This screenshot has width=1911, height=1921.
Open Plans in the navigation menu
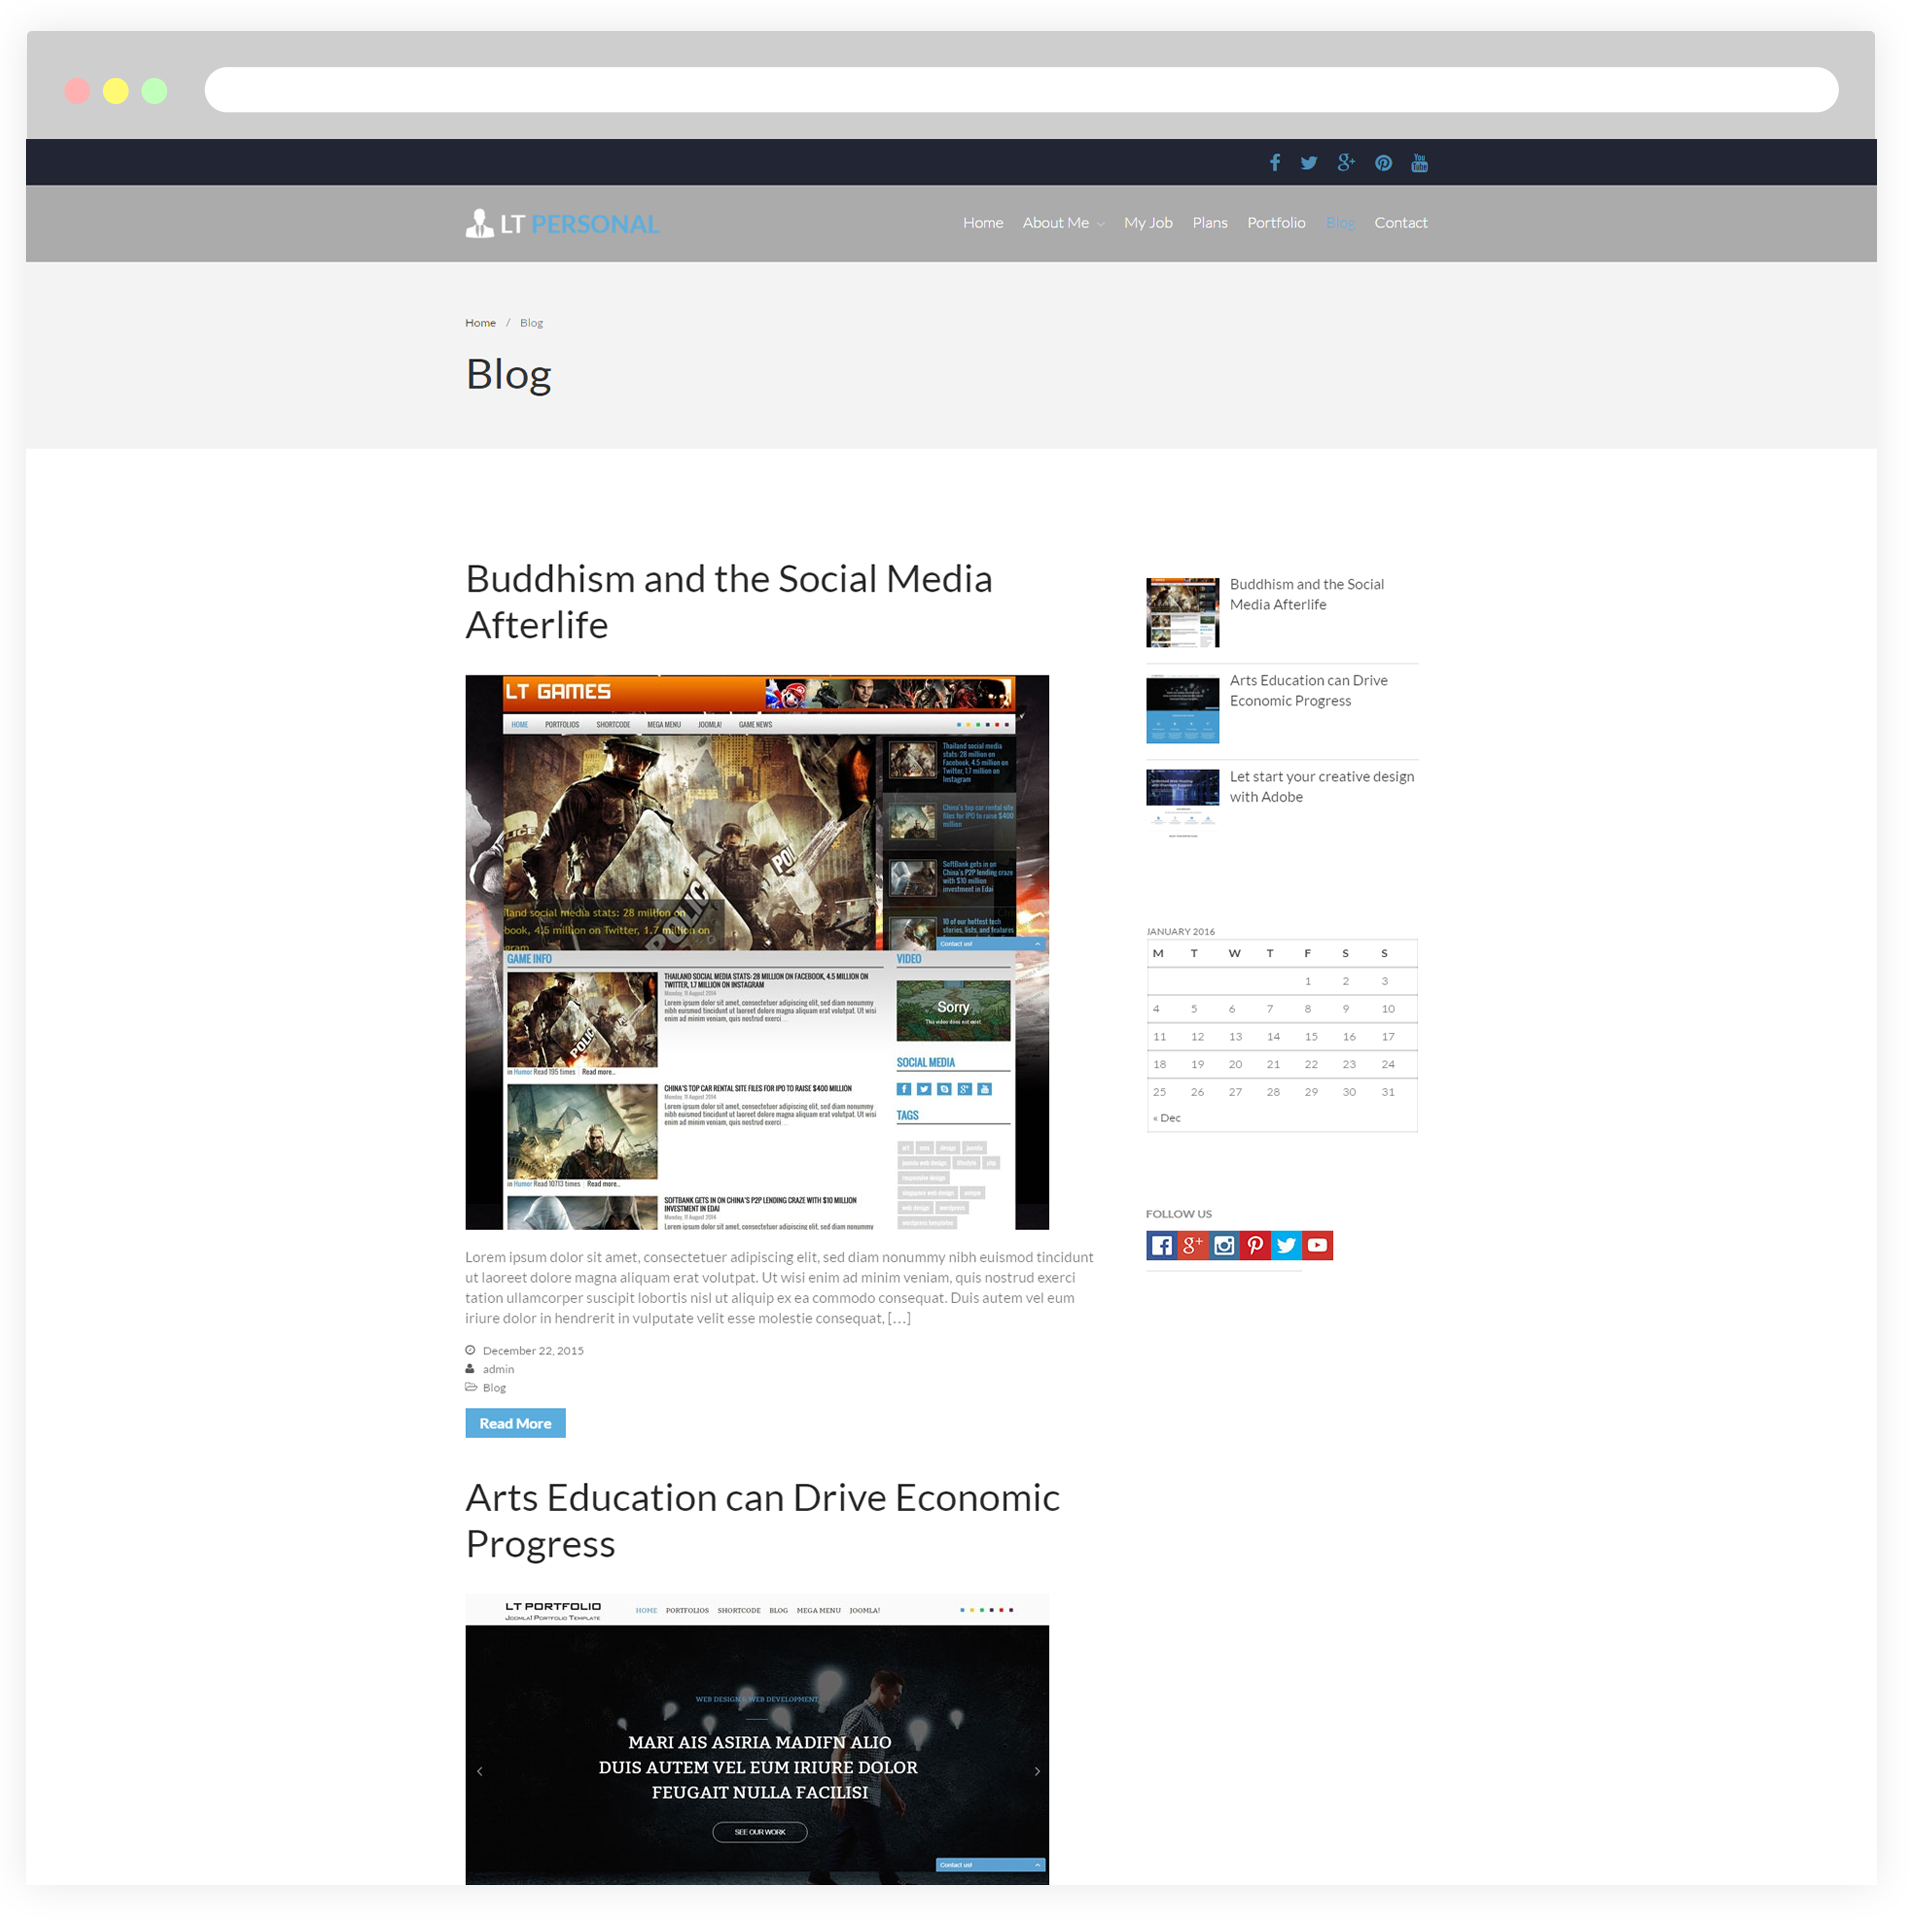click(1210, 223)
